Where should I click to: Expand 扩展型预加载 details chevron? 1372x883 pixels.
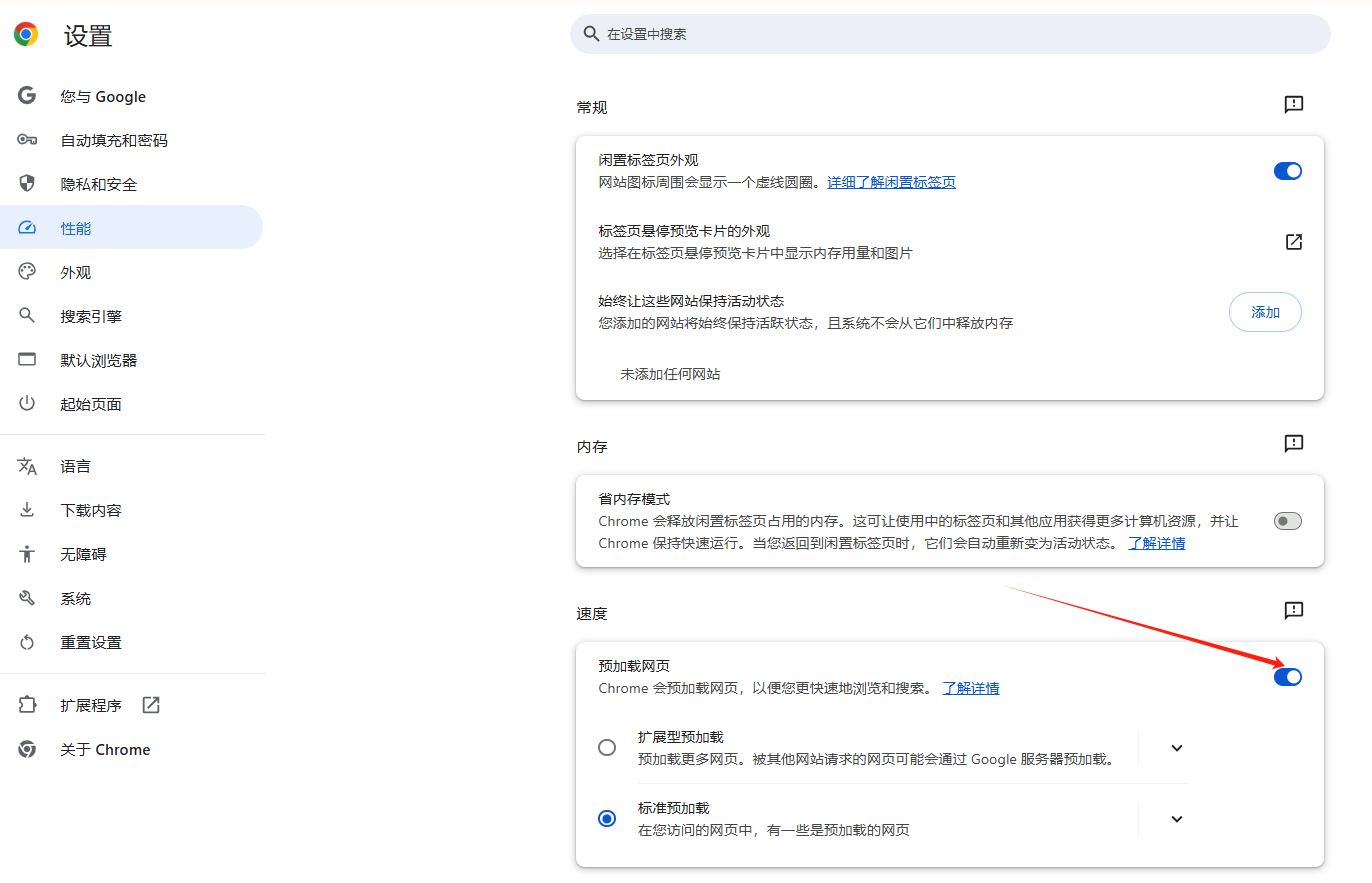click(1177, 748)
